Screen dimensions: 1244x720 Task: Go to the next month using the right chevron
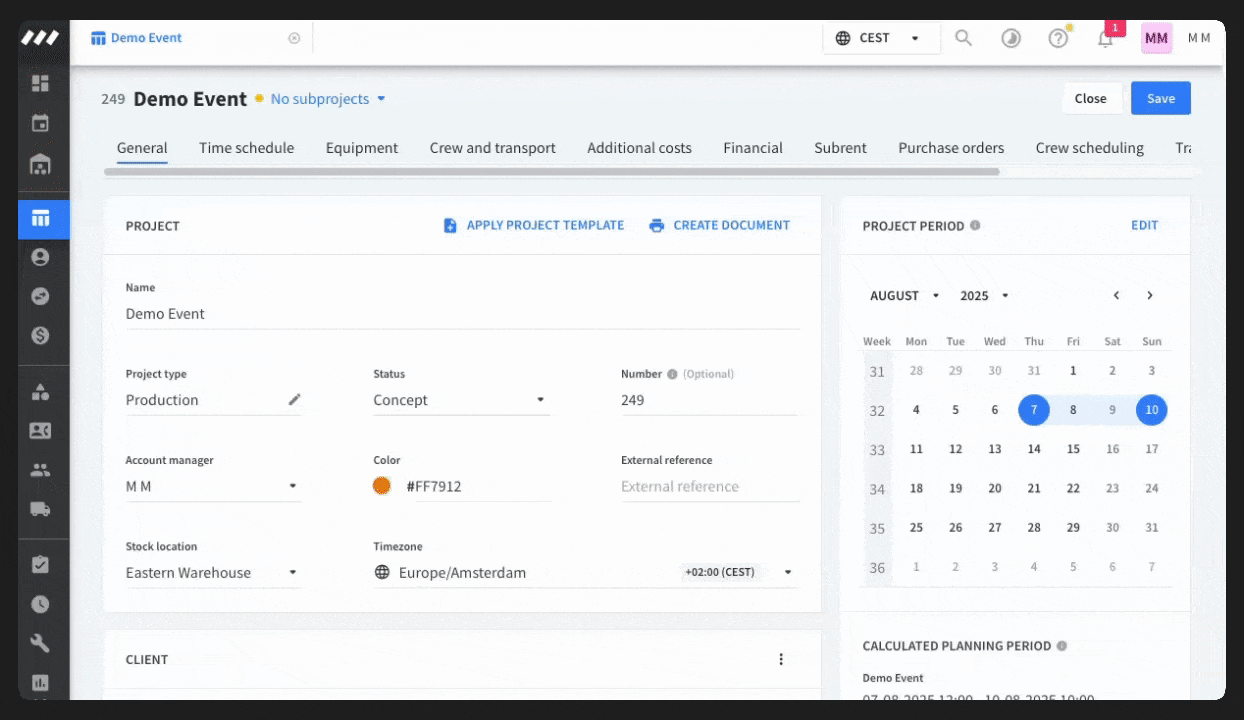tap(1150, 295)
